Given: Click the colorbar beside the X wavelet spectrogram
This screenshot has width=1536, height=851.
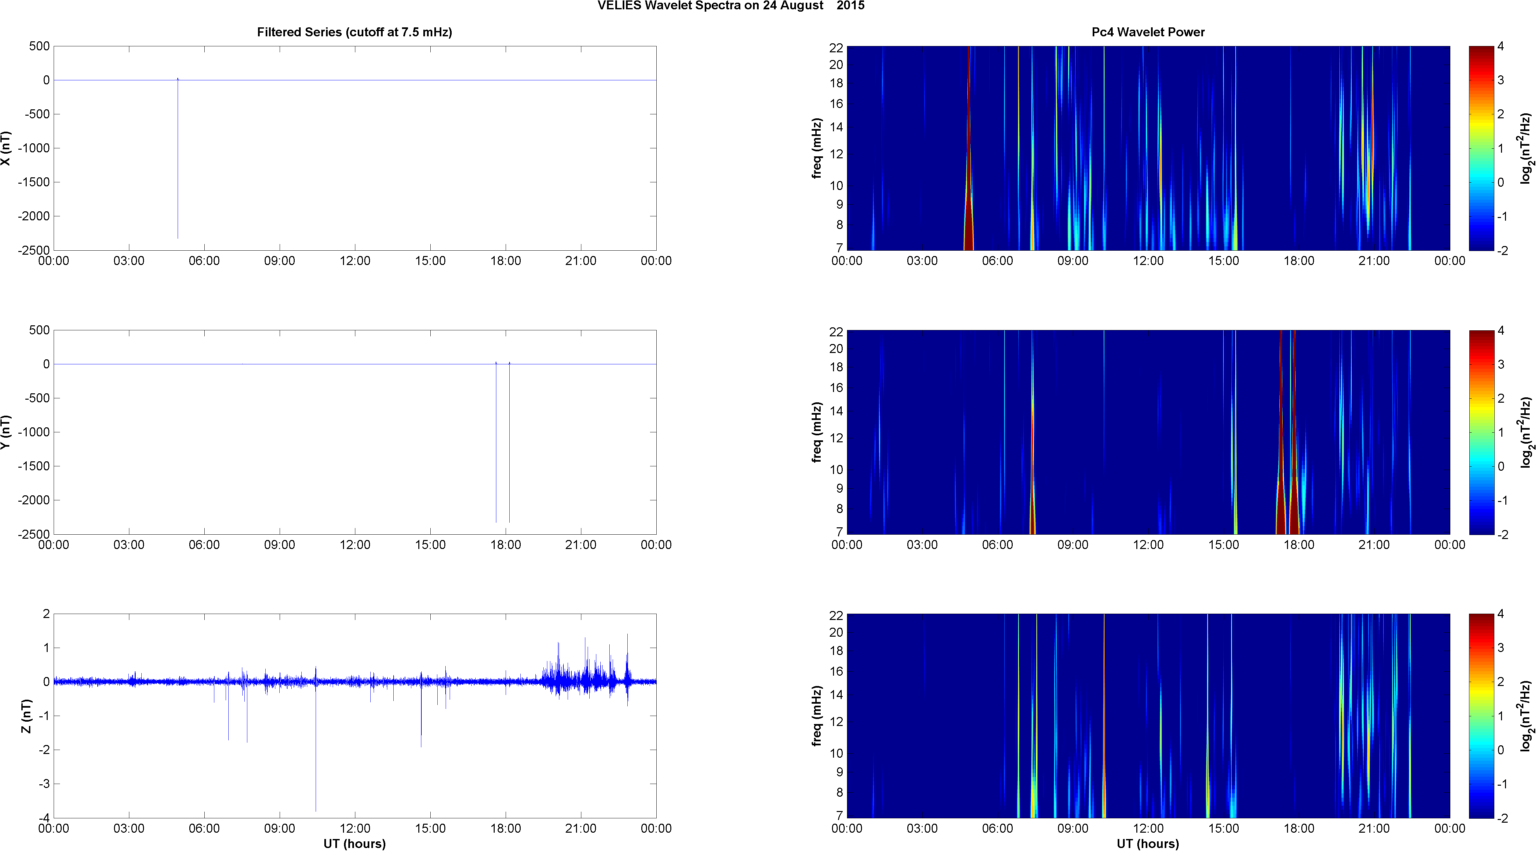Looking at the screenshot, I should click(x=1481, y=148).
